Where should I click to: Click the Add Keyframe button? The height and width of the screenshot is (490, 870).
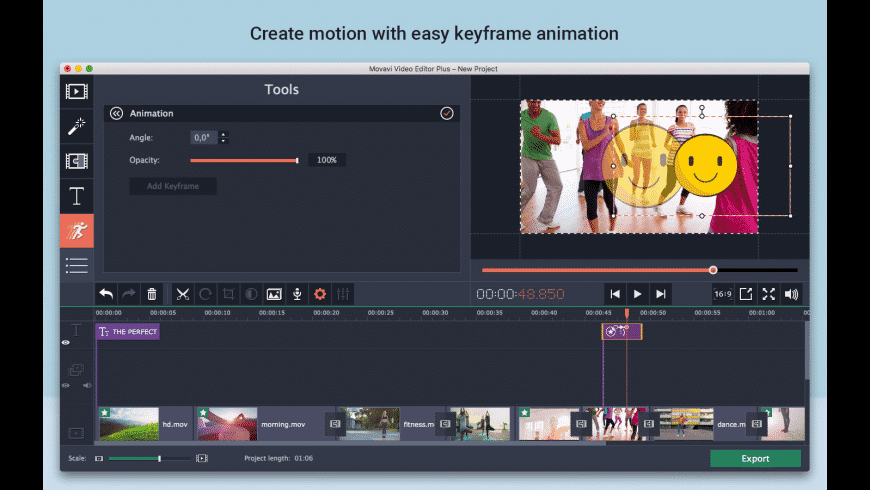click(173, 186)
